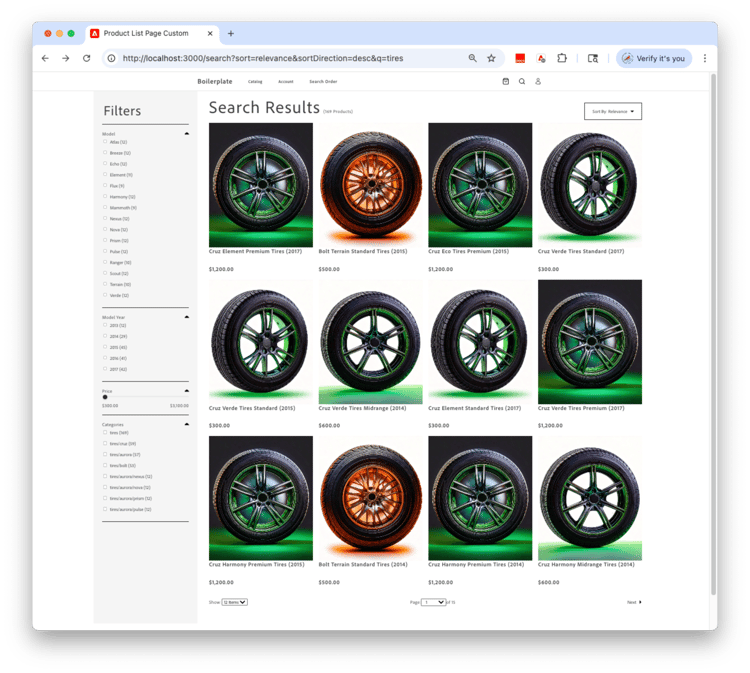The image size is (750, 673).
Task: Open the Sort By Relevance dropdown
Action: pos(612,111)
